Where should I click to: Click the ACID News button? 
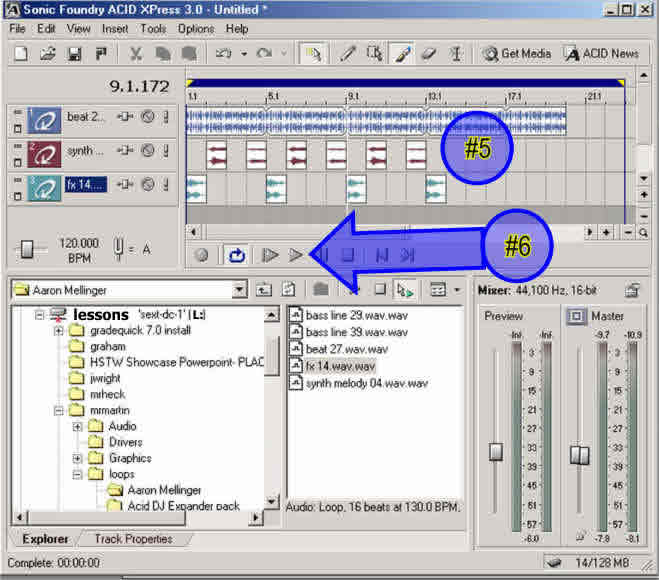point(600,53)
